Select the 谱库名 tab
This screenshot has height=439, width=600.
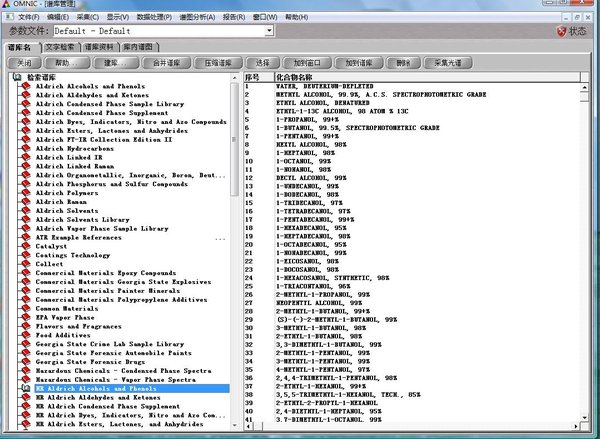tap(21, 47)
